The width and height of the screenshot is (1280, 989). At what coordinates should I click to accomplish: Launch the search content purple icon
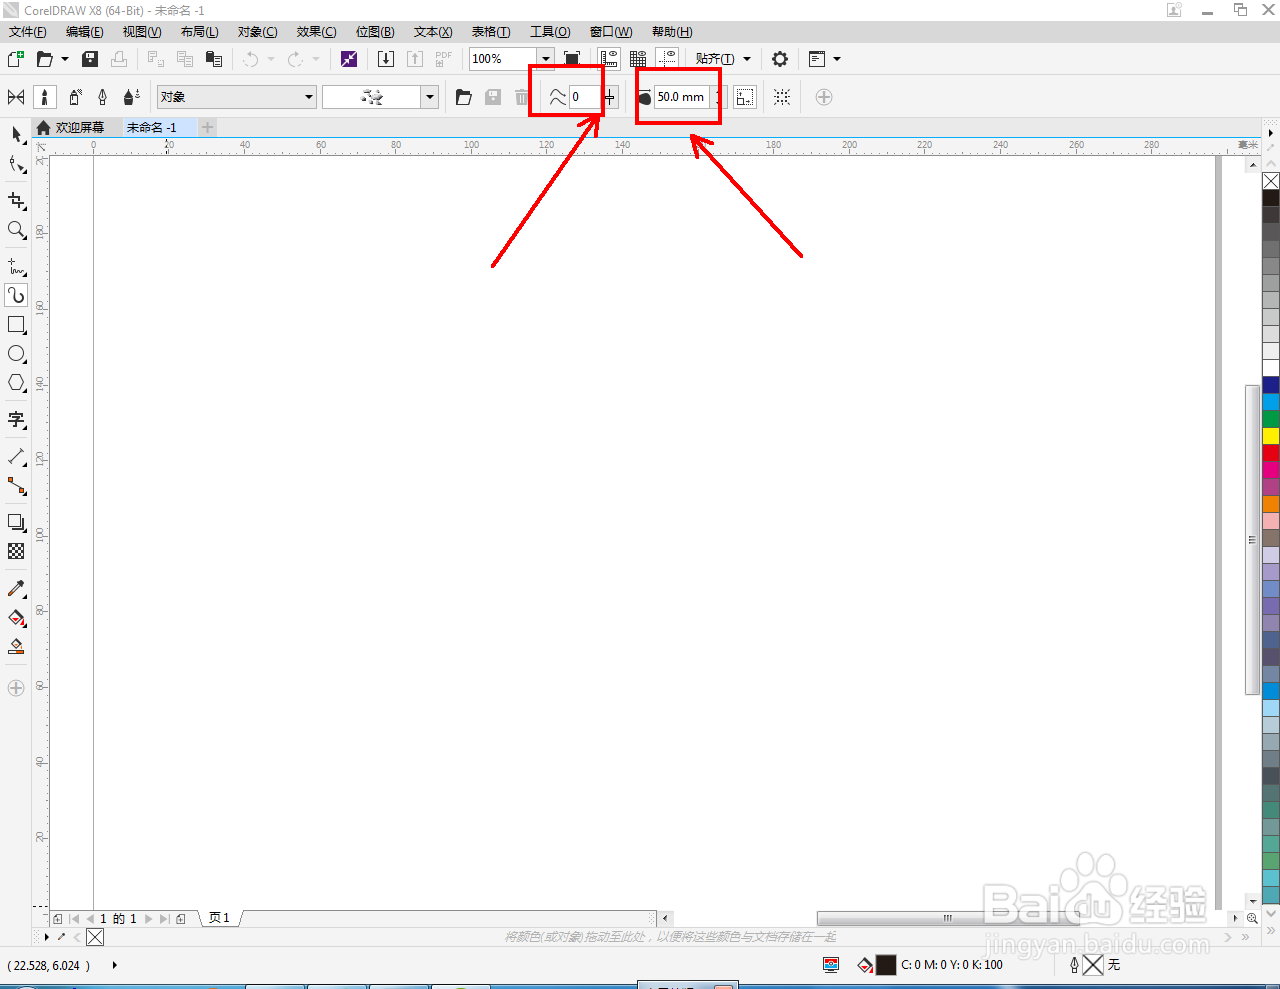coord(348,59)
